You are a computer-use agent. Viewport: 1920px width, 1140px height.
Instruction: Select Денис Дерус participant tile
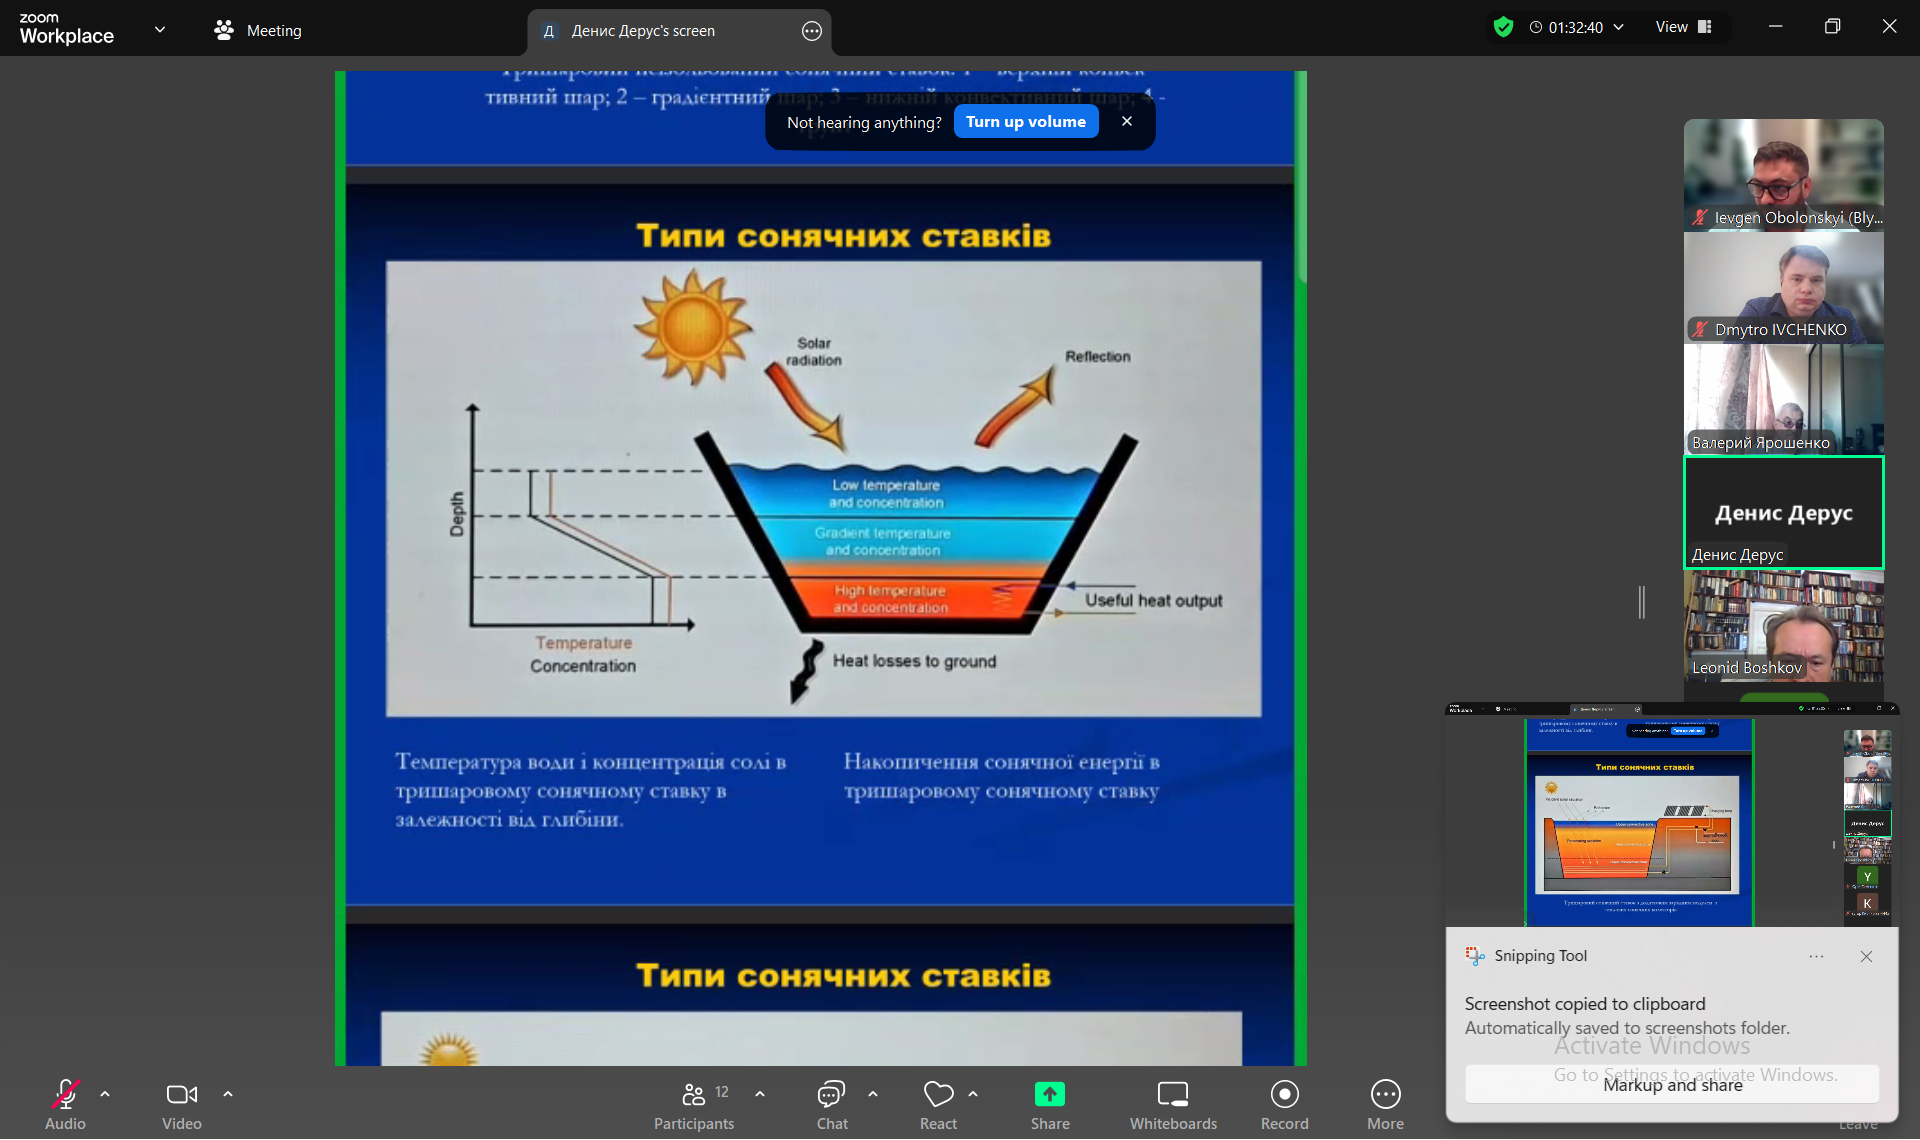pos(1783,513)
